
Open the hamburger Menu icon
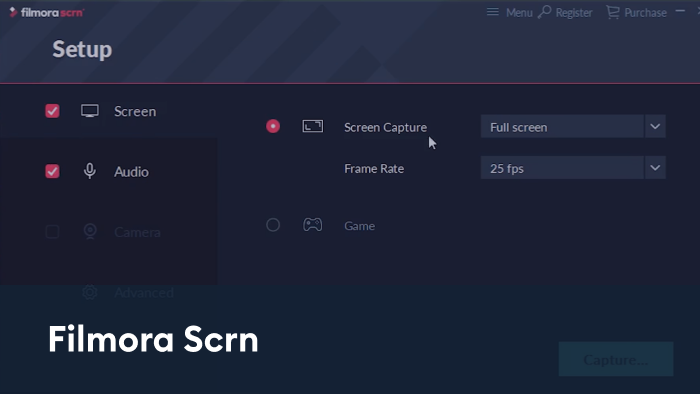492,12
